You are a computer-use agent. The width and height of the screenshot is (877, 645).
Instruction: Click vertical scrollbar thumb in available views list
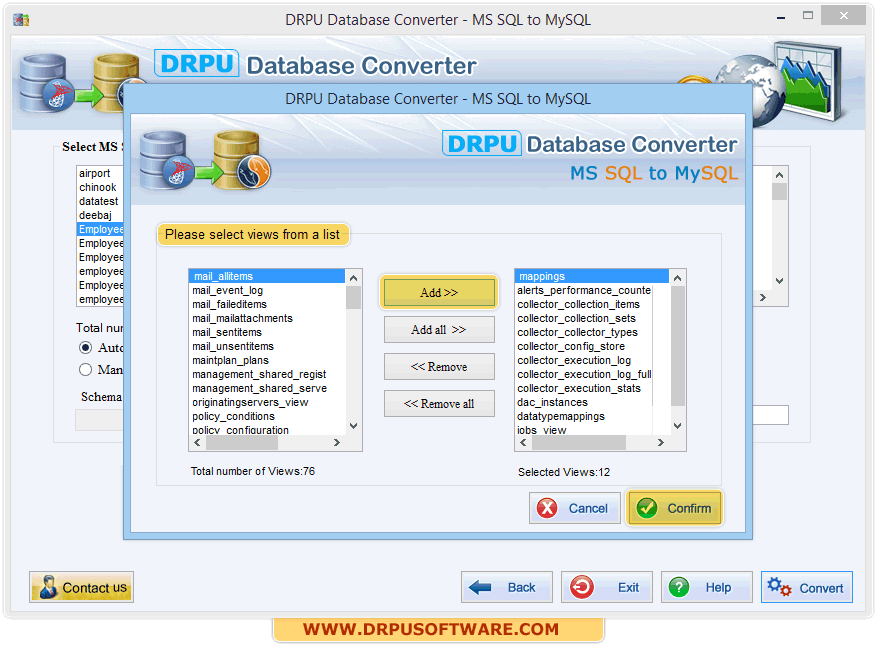click(353, 298)
